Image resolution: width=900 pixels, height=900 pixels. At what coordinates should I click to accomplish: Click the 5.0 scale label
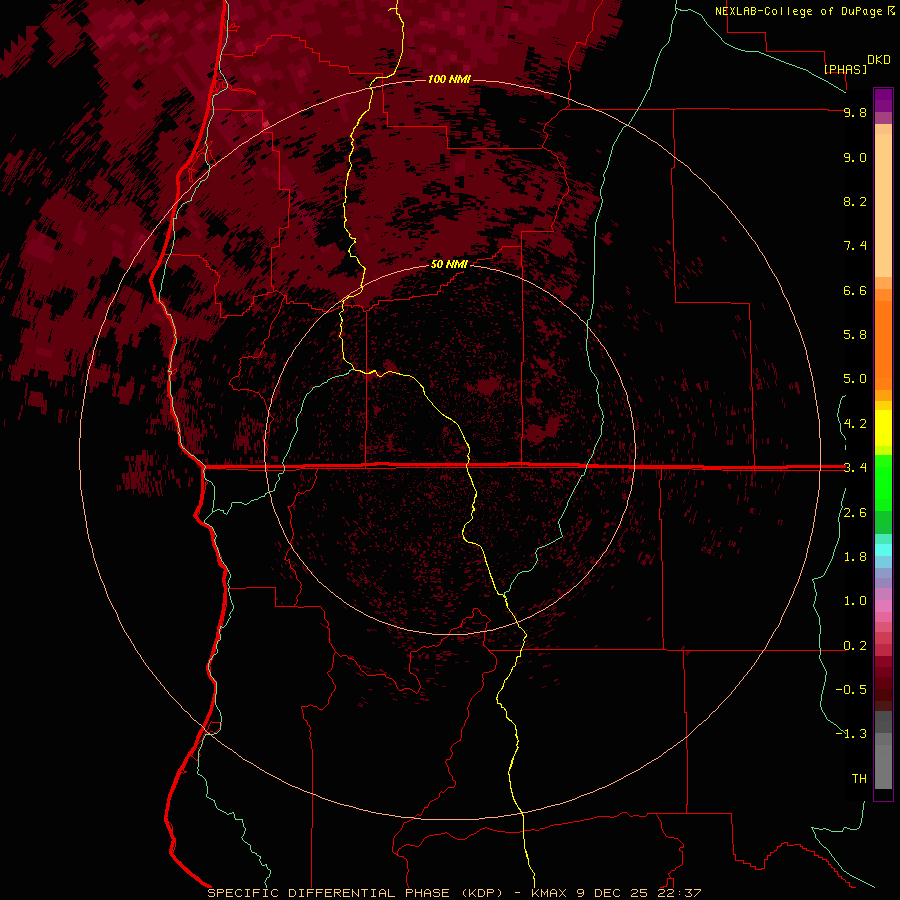855,379
